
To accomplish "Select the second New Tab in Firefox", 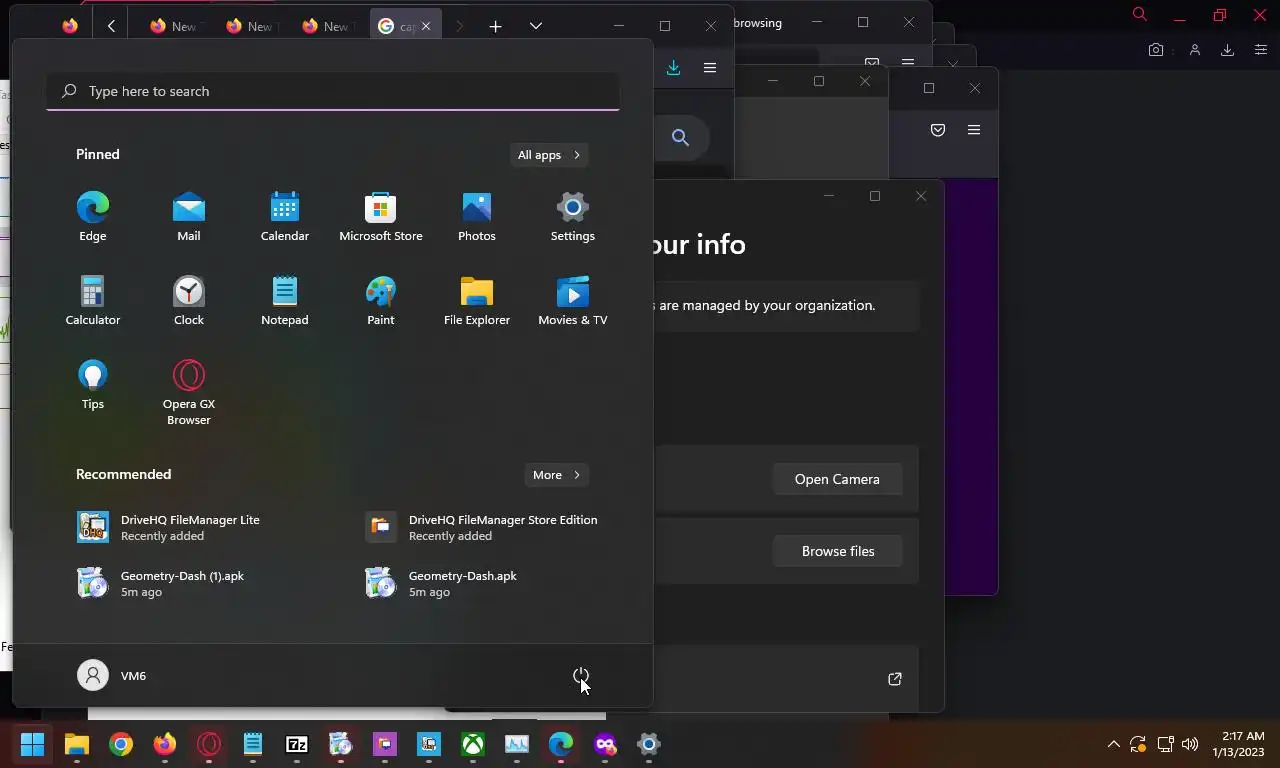I will pos(249,26).
